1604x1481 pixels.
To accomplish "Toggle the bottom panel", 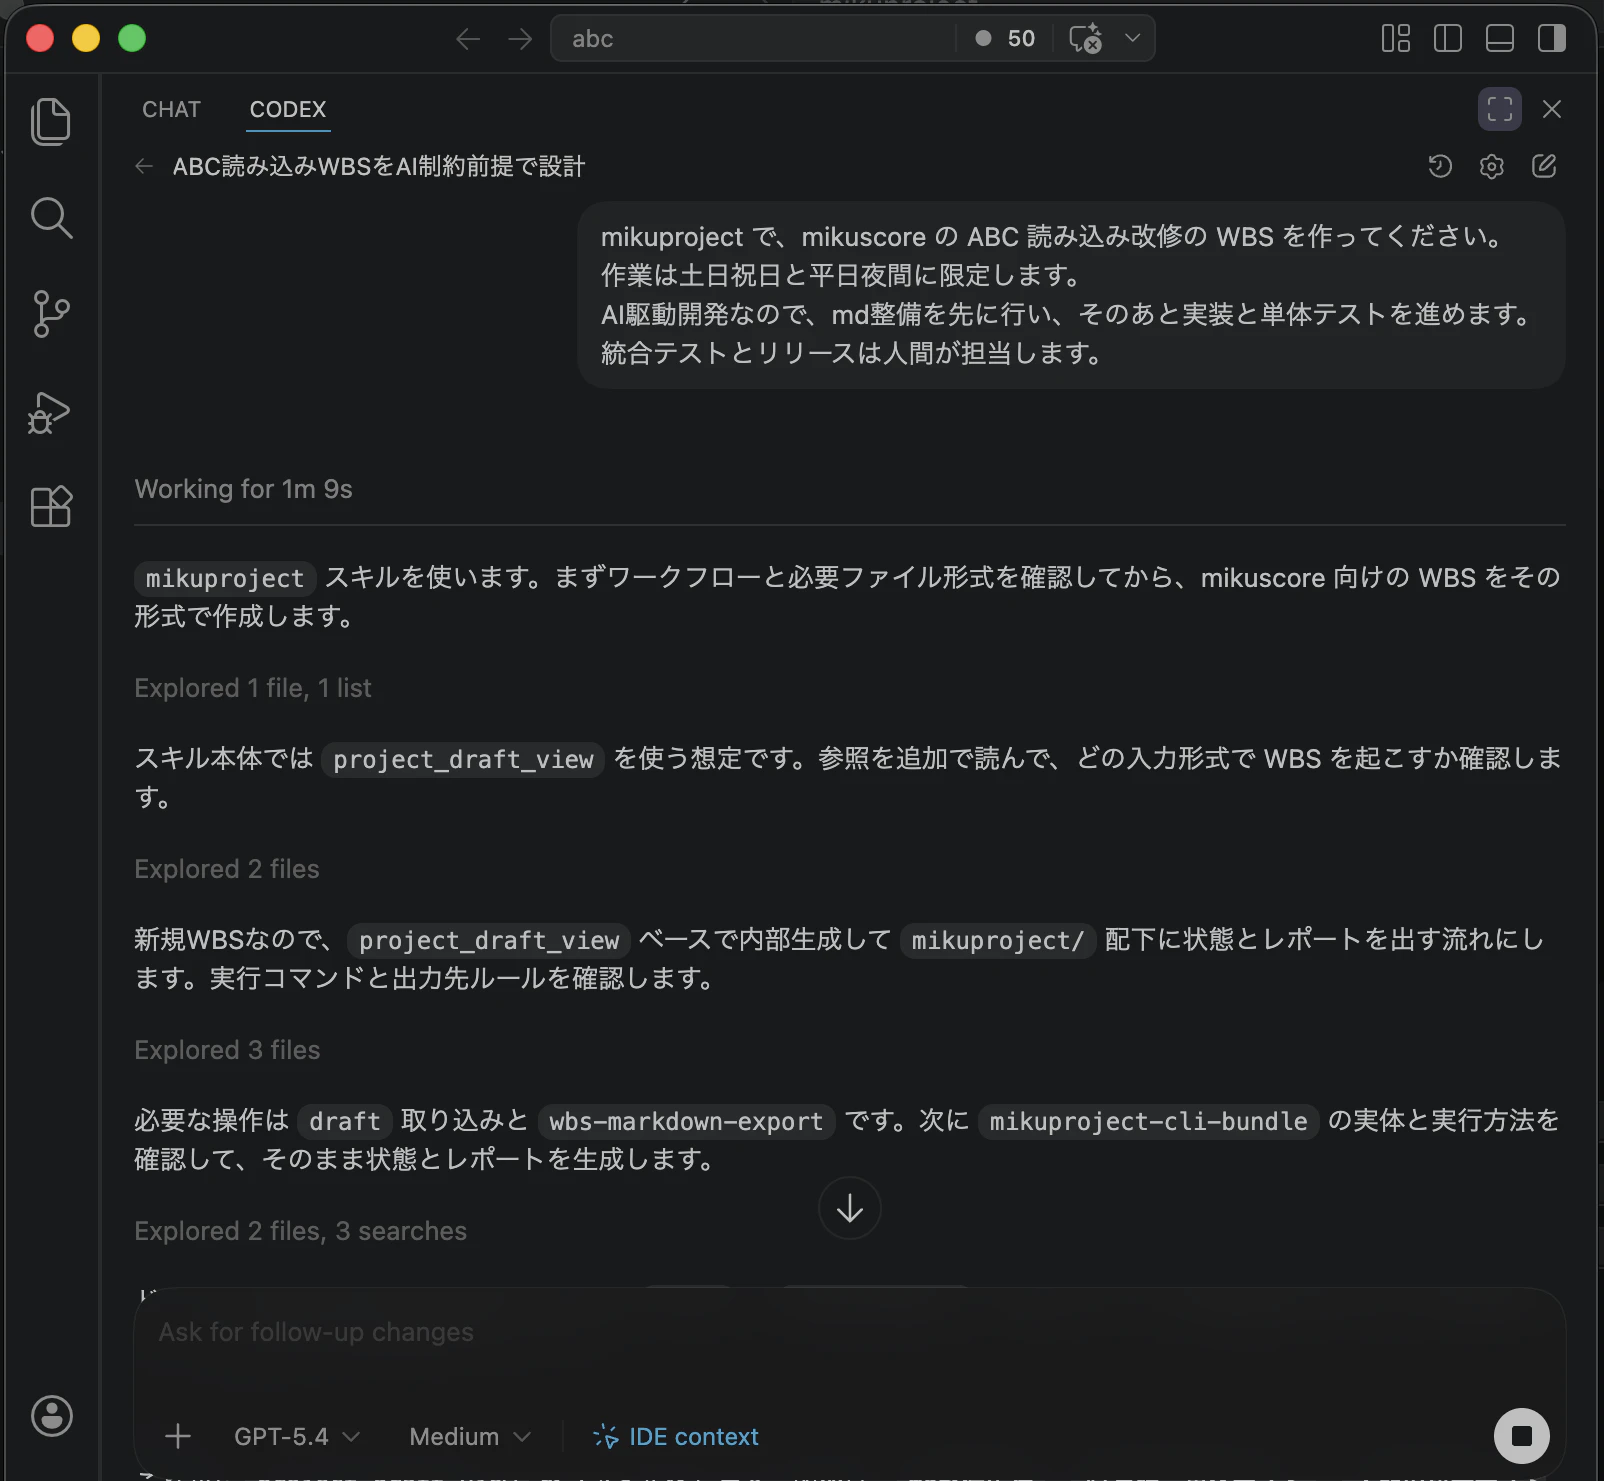I will tap(1500, 39).
